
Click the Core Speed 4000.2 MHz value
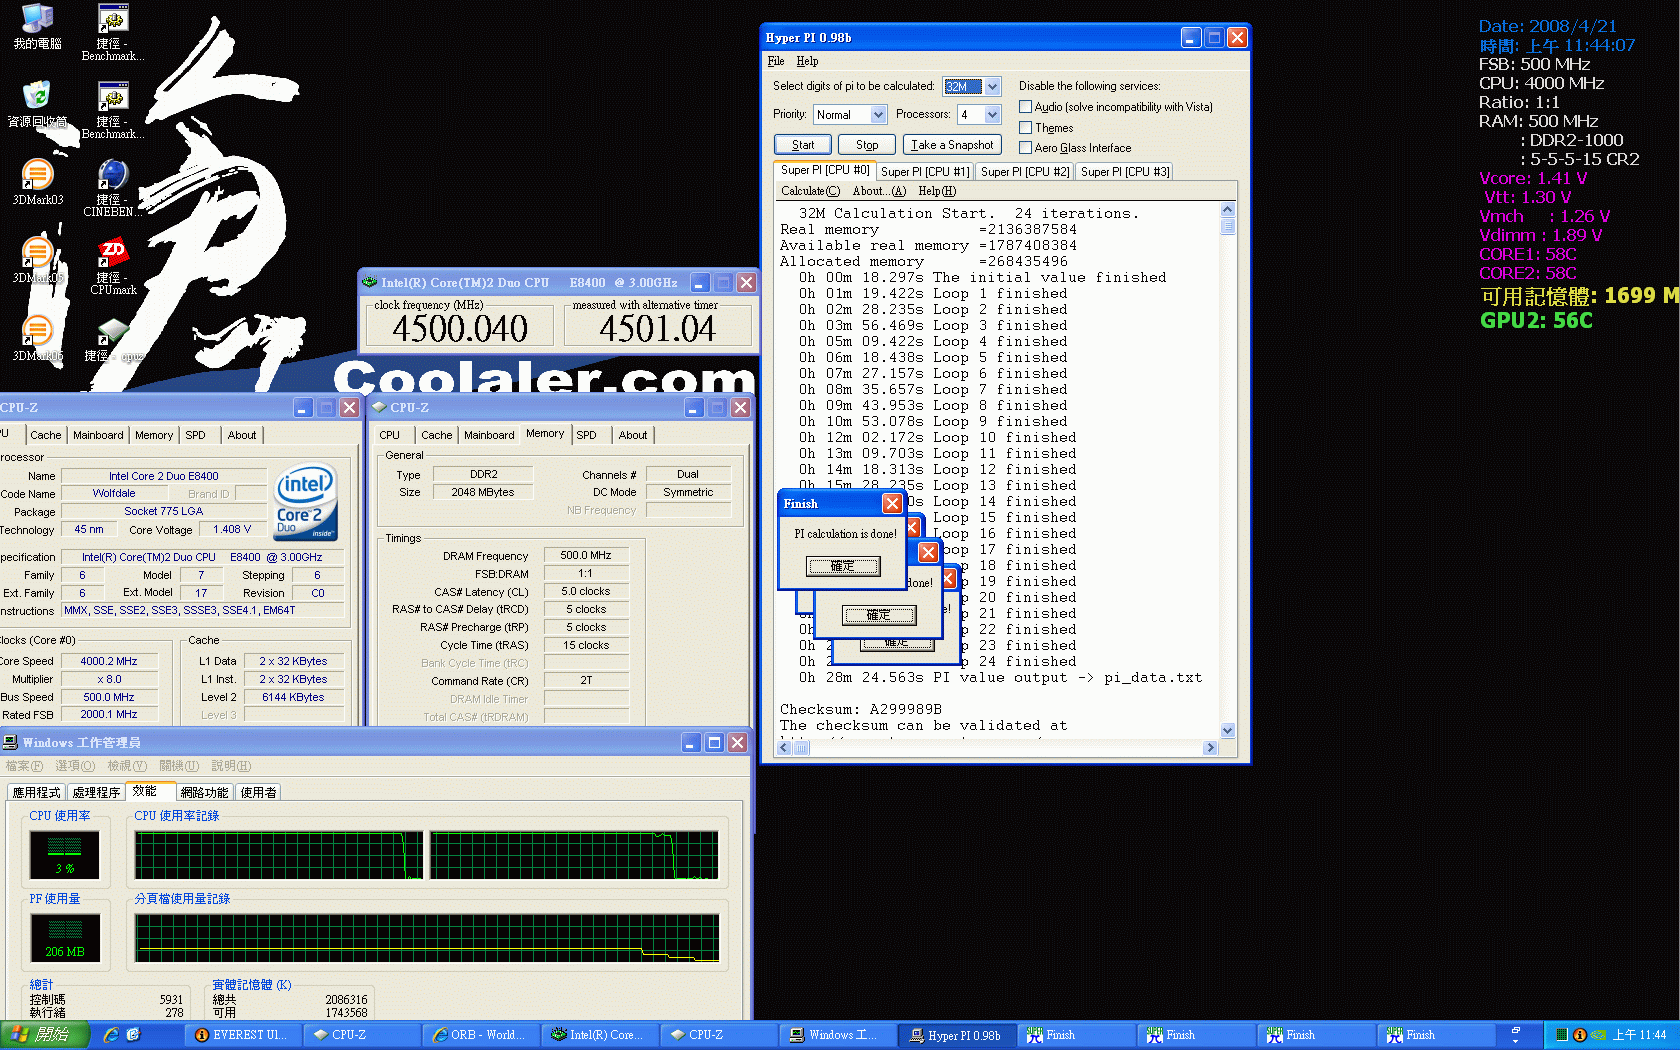tap(109, 661)
